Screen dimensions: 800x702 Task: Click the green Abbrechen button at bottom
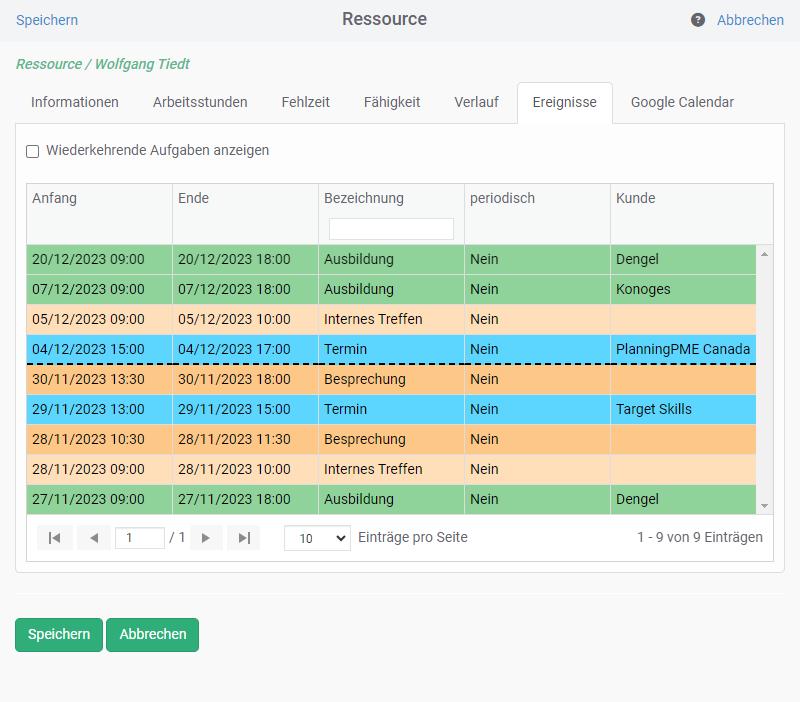(153, 634)
